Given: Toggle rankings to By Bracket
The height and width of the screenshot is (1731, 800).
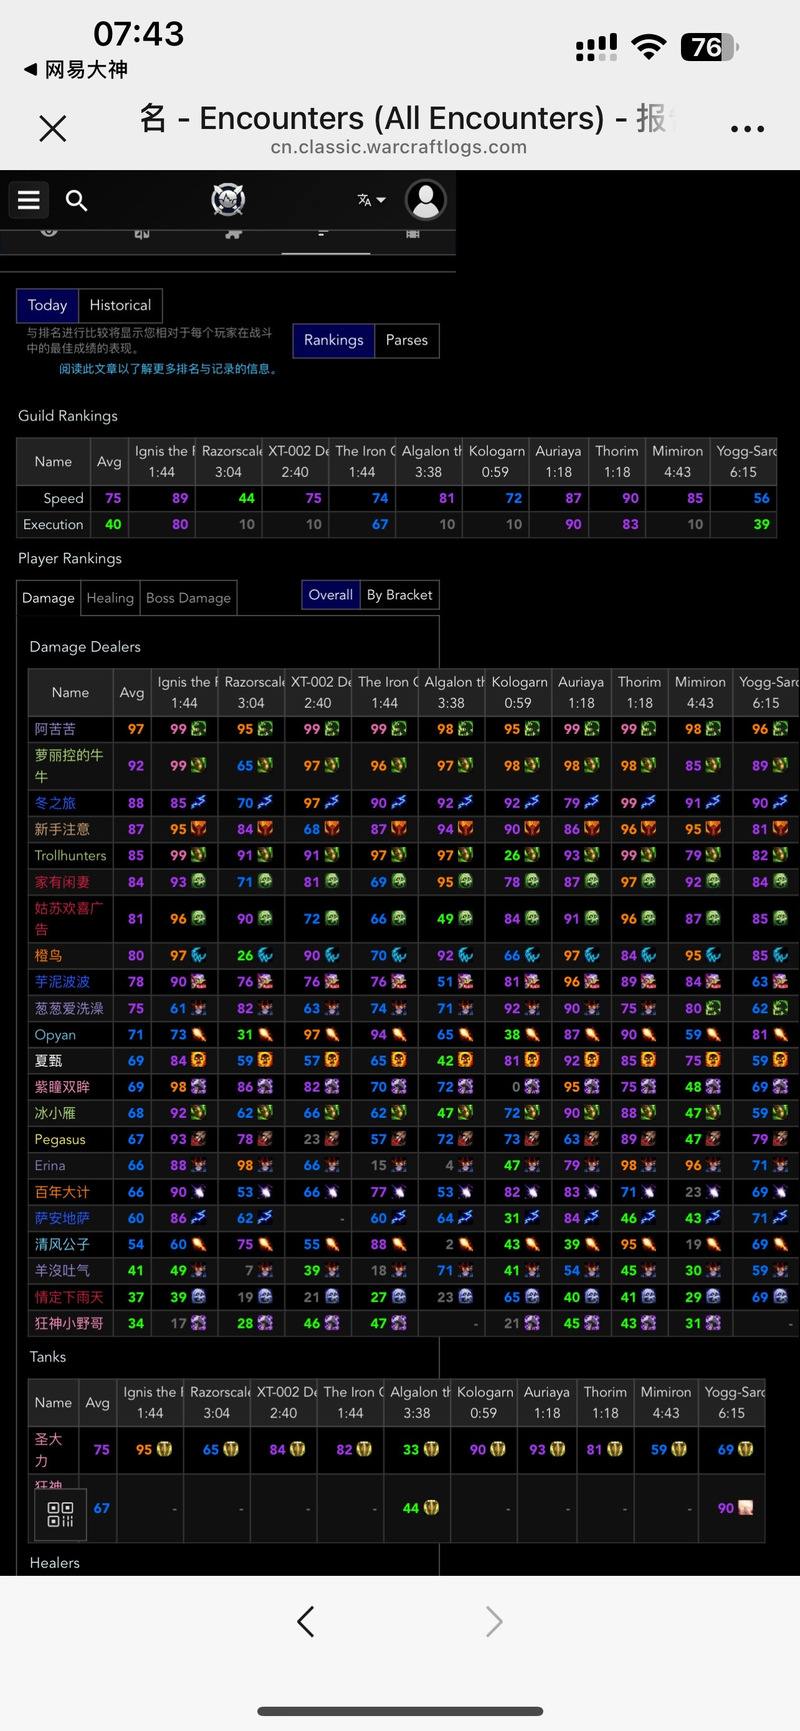Looking at the screenshot, I should point(399,595).
